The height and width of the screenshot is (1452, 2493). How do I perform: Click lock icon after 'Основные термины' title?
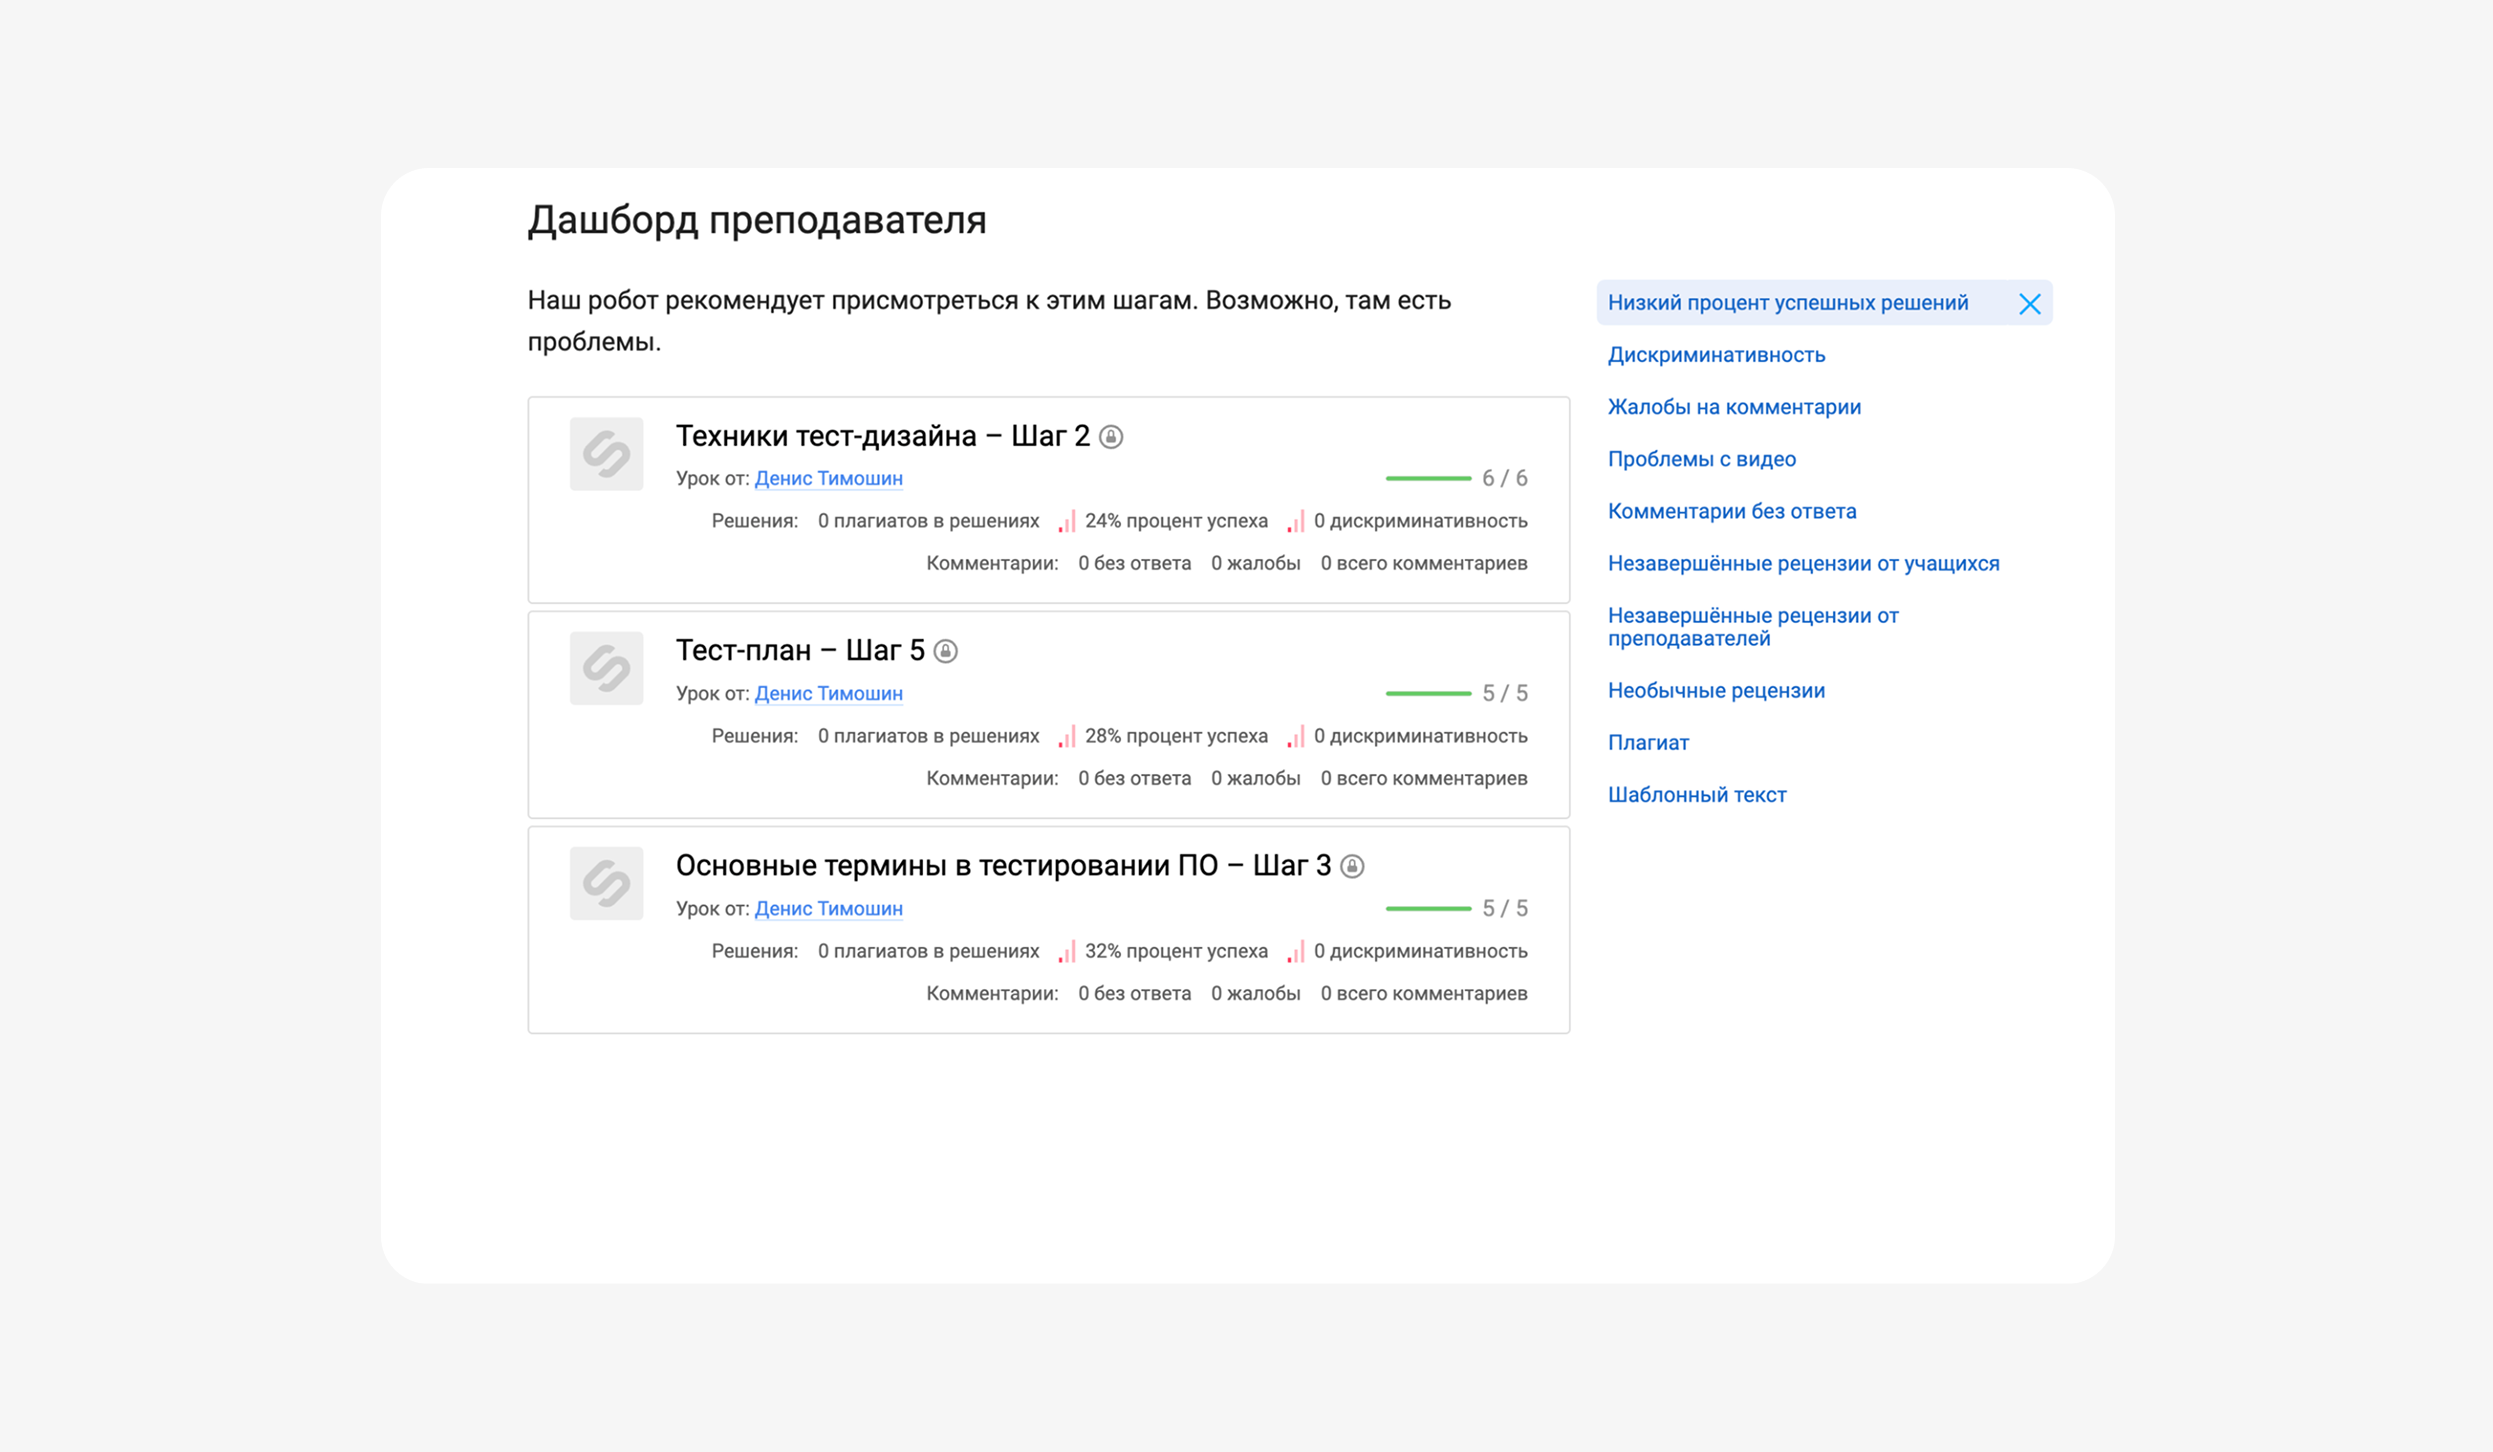pos(1352,866)
